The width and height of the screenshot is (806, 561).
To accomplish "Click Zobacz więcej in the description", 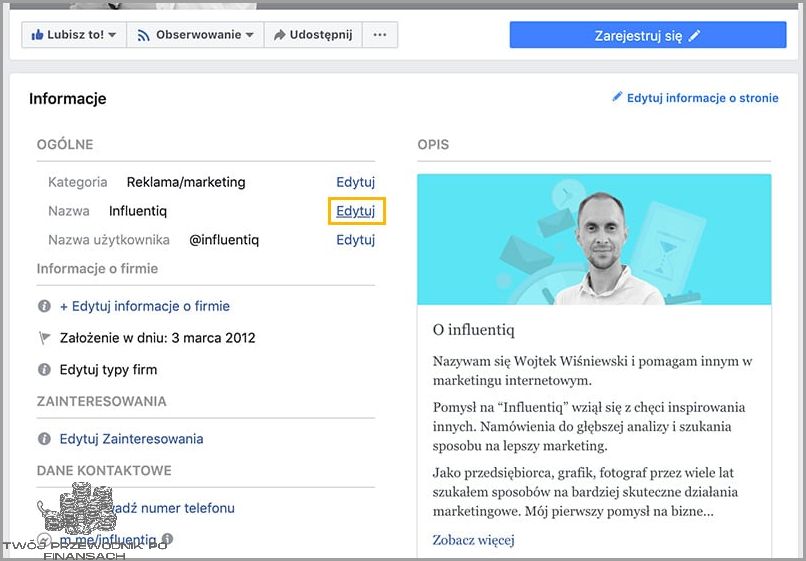I will [473, 539].
